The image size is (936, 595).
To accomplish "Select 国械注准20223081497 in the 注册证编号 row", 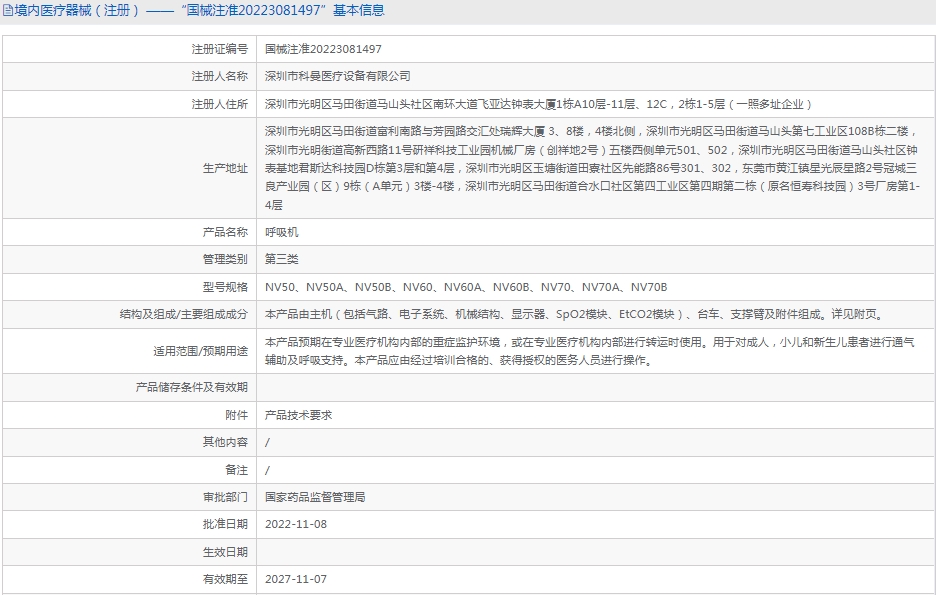I will pos(323,49).
